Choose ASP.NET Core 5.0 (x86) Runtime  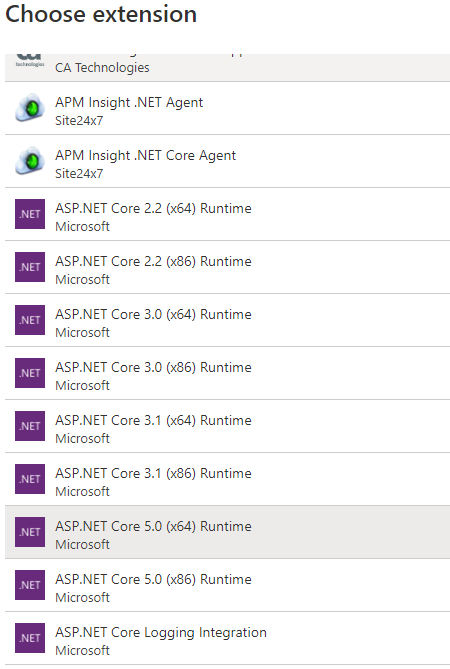click(227, 585)
